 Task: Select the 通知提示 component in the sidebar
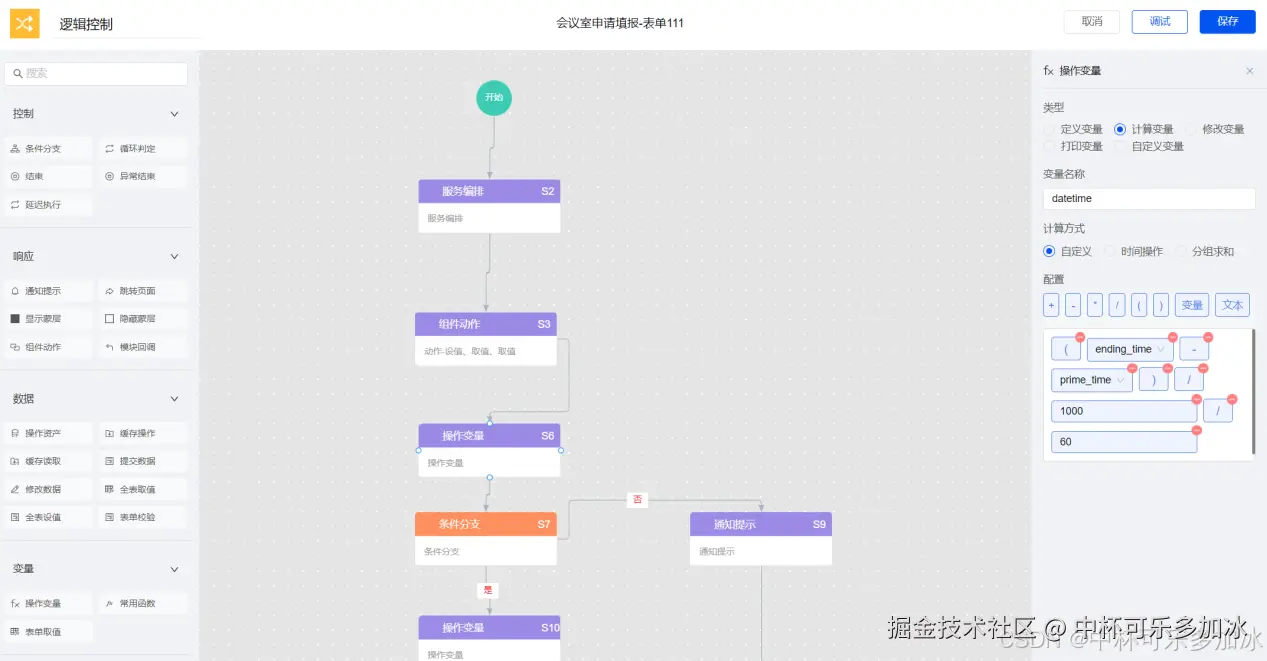tap(48, 291)
